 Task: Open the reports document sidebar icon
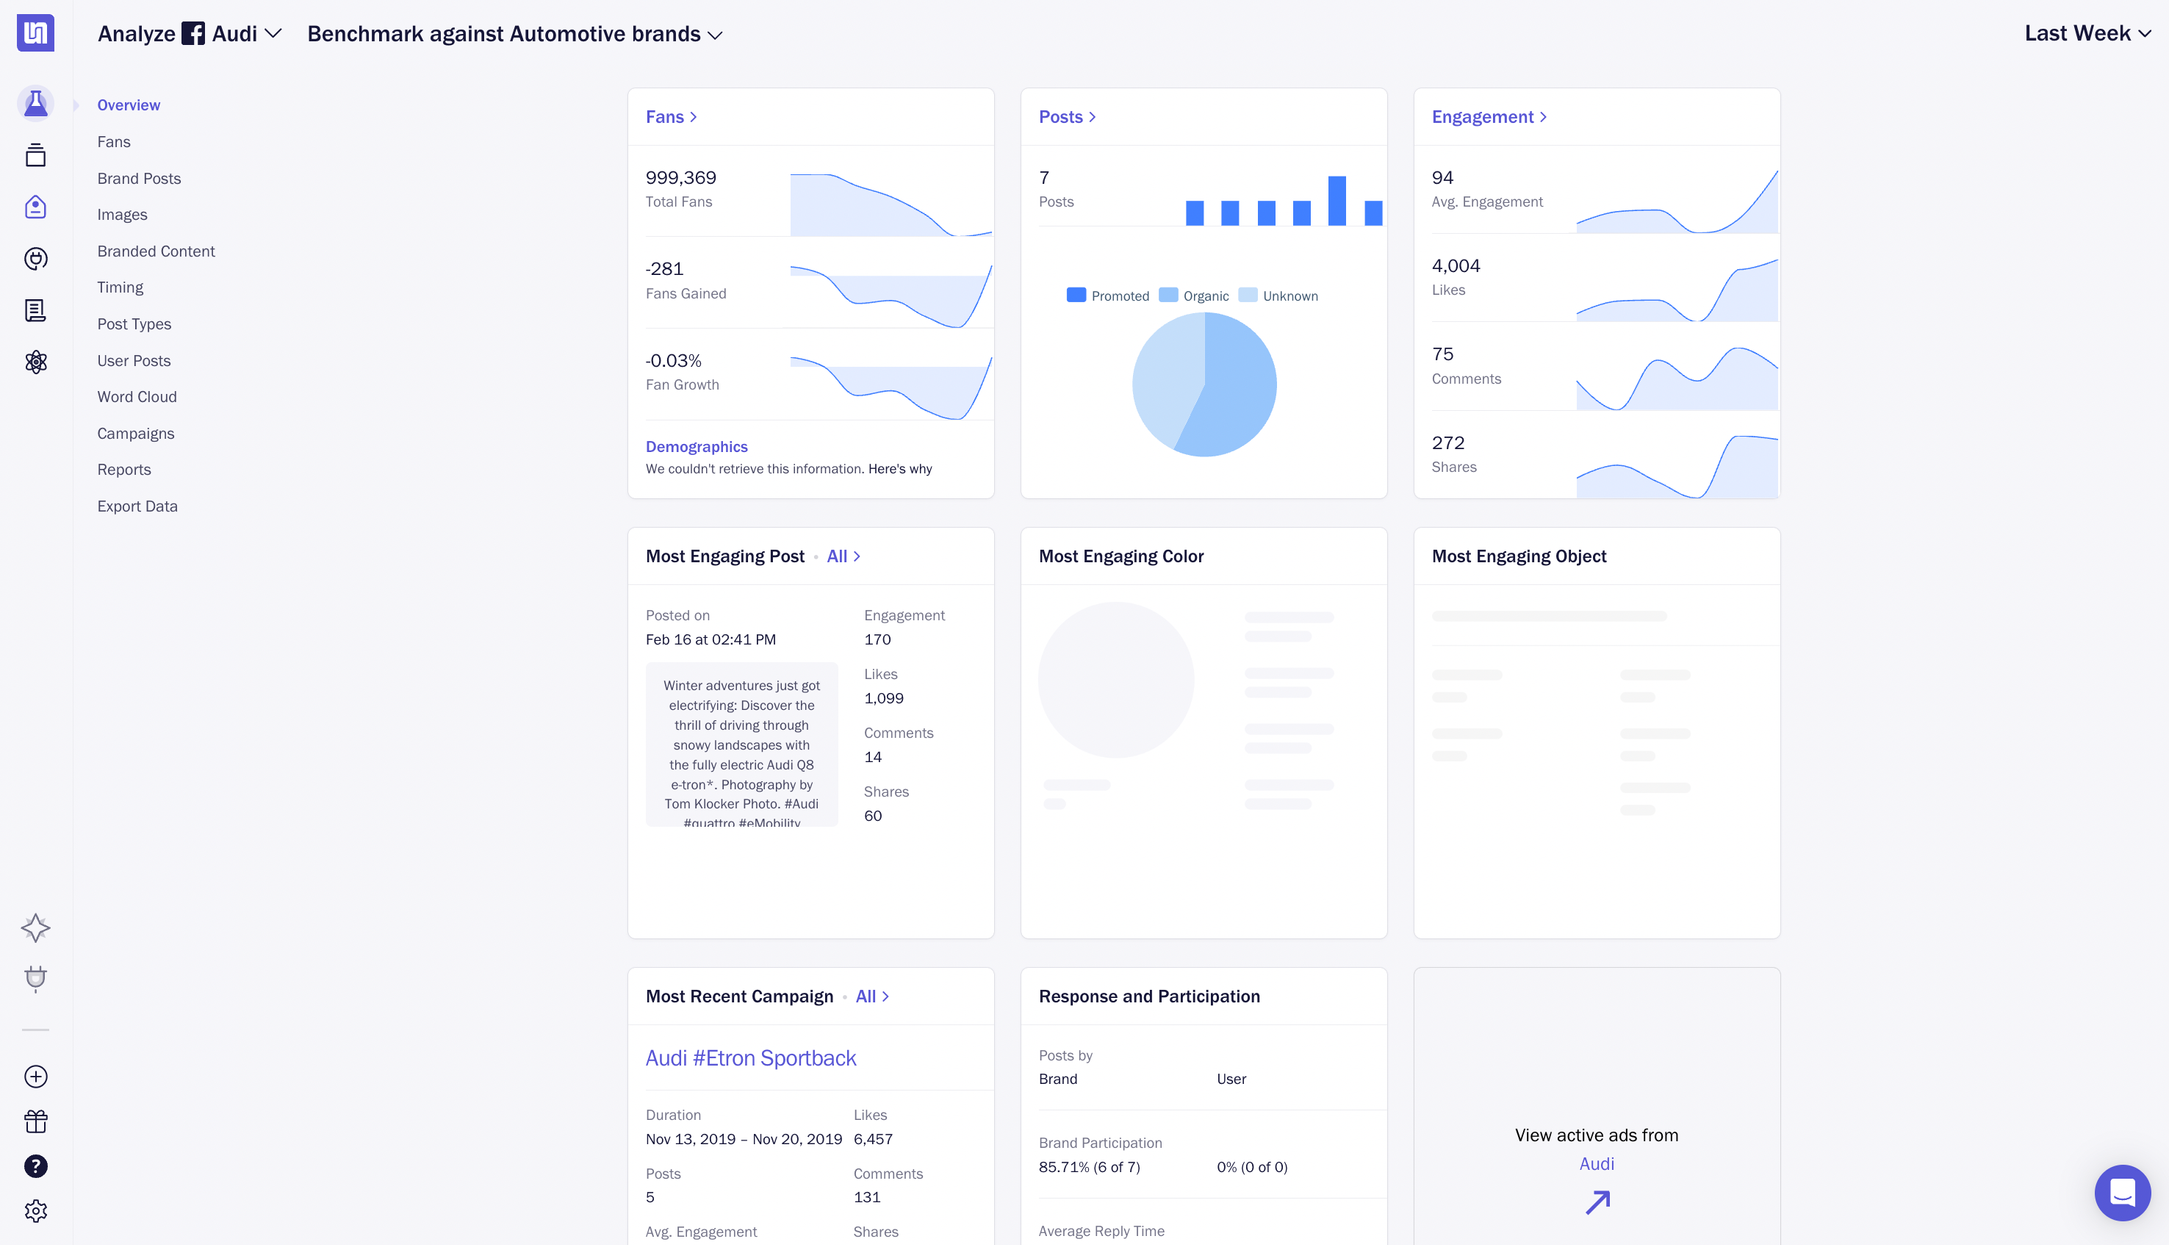pos(36,310)
